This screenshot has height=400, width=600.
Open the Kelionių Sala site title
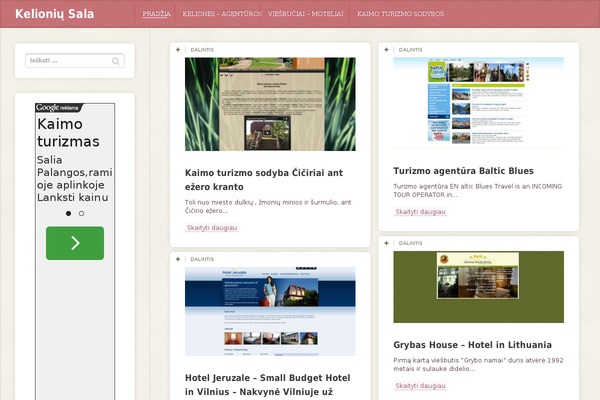tap(54, 14)
